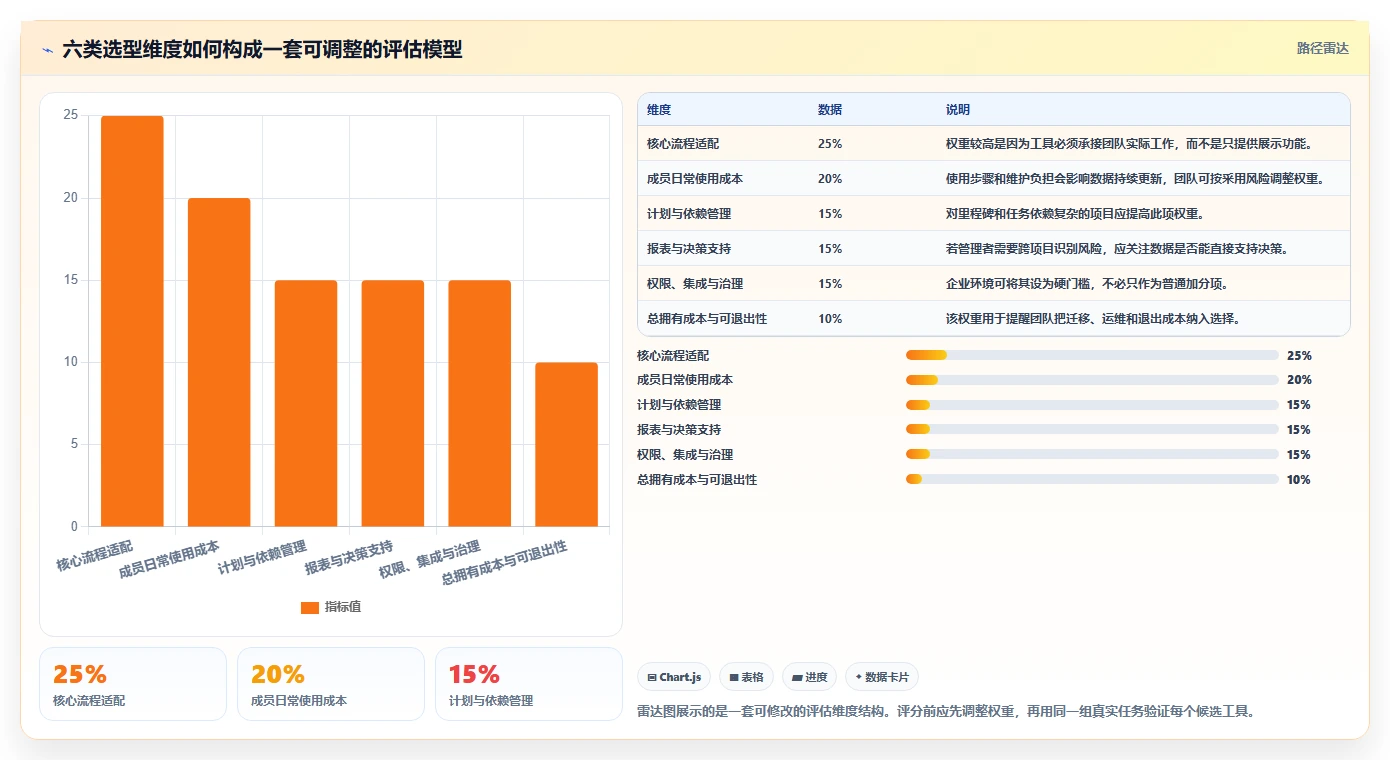Click the 总拥有成本与可退出性 label beside progress bars
Viewport: 1390px width, 760px height.
697,480
